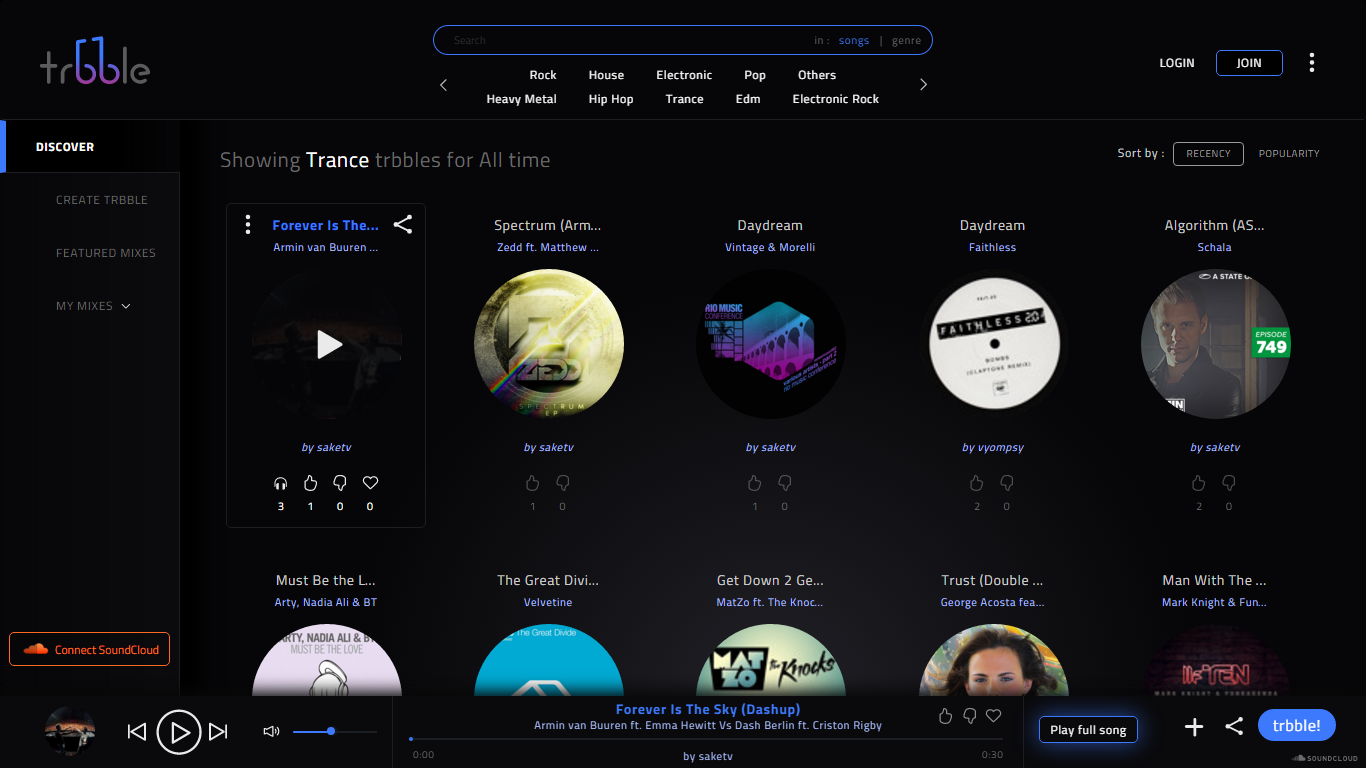This screenshot has width=1366, height=768.
Task: Dislike the Forever Is The trbble card
Action: [340, 483]
